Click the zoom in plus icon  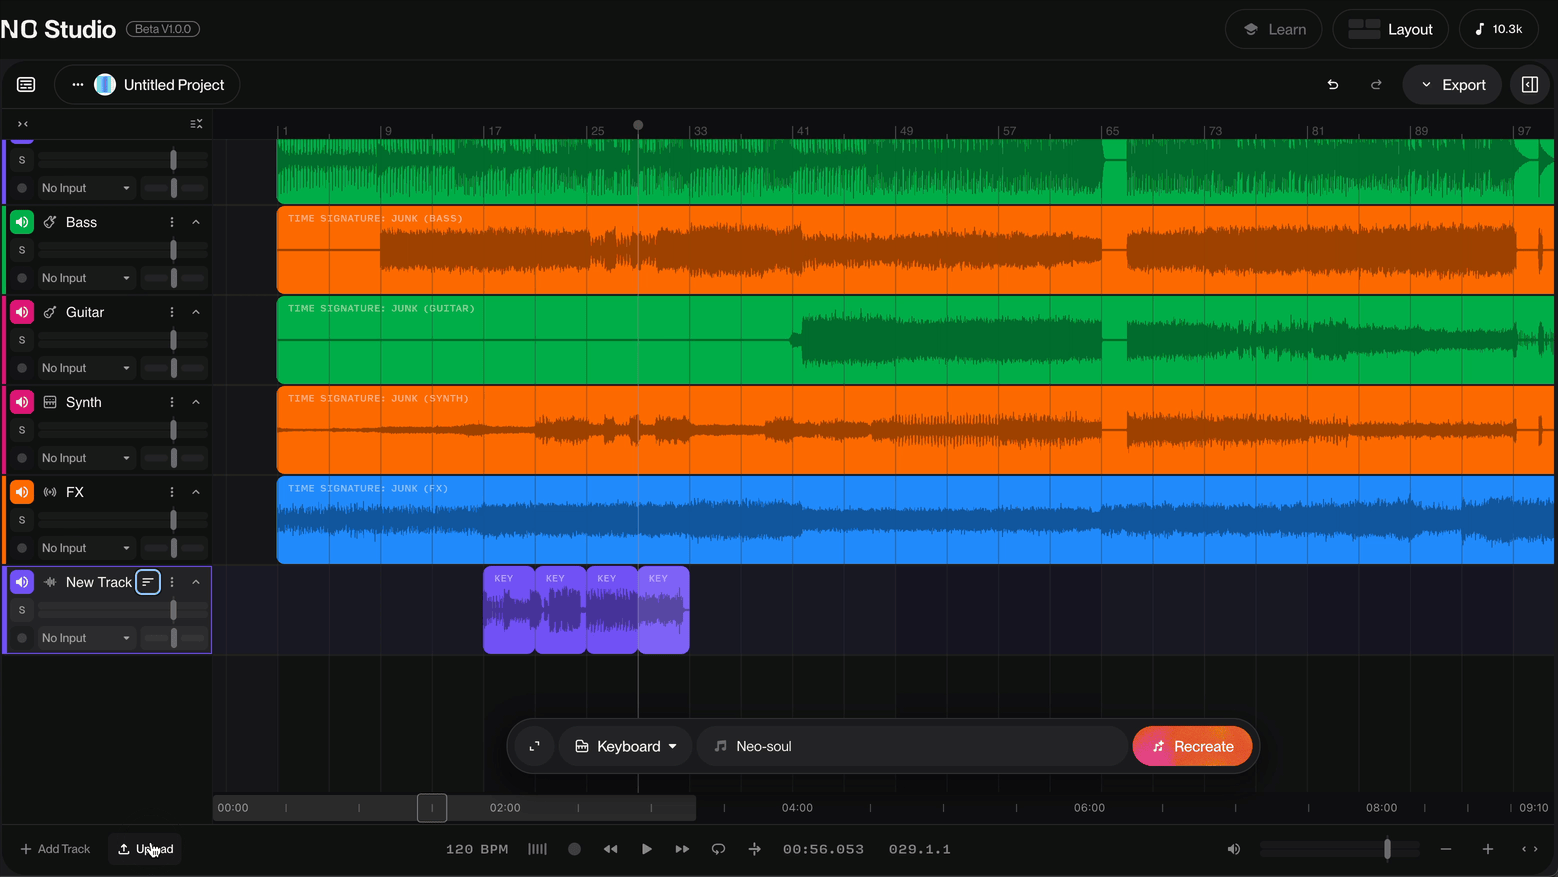(x=1488, y=849)
